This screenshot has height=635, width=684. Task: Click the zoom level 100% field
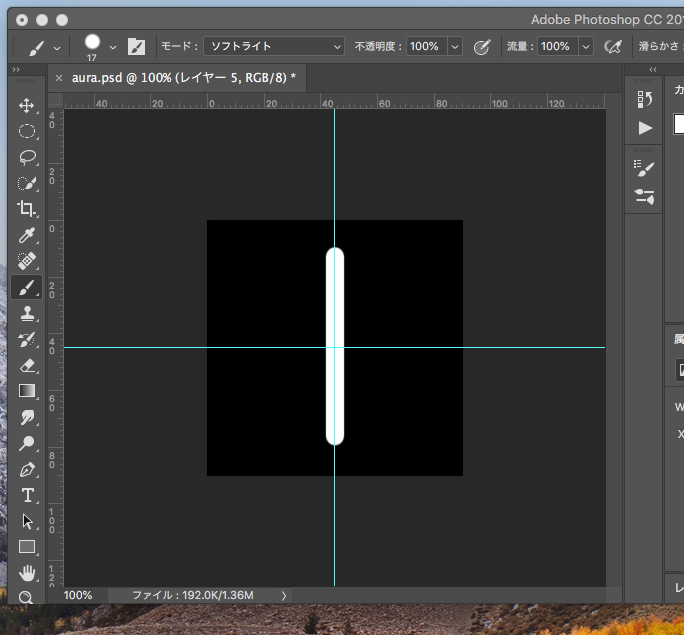pyautogui.click(x=78, y=596)
